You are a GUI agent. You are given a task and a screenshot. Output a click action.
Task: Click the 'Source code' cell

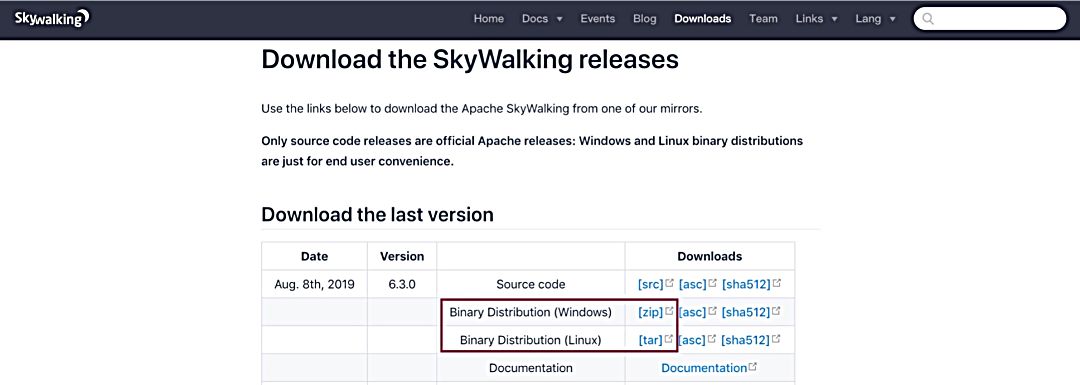pyautogui.click(x=530, y=284)
